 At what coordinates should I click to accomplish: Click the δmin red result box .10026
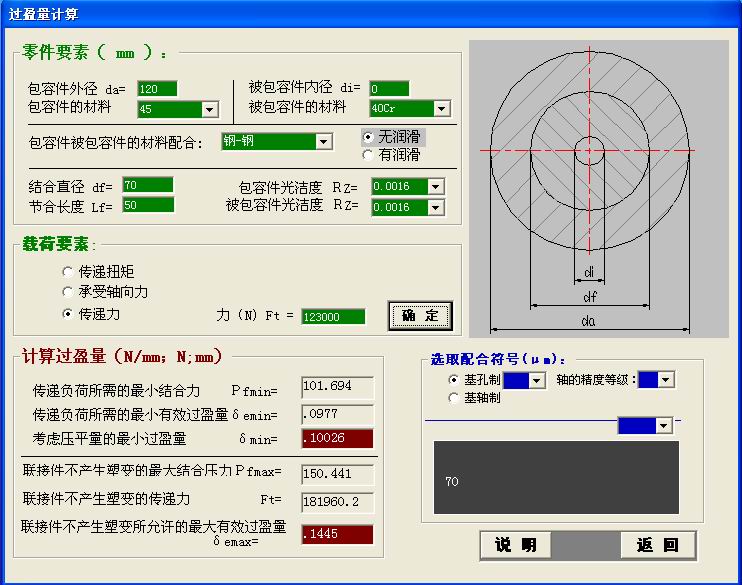[337, 438]
